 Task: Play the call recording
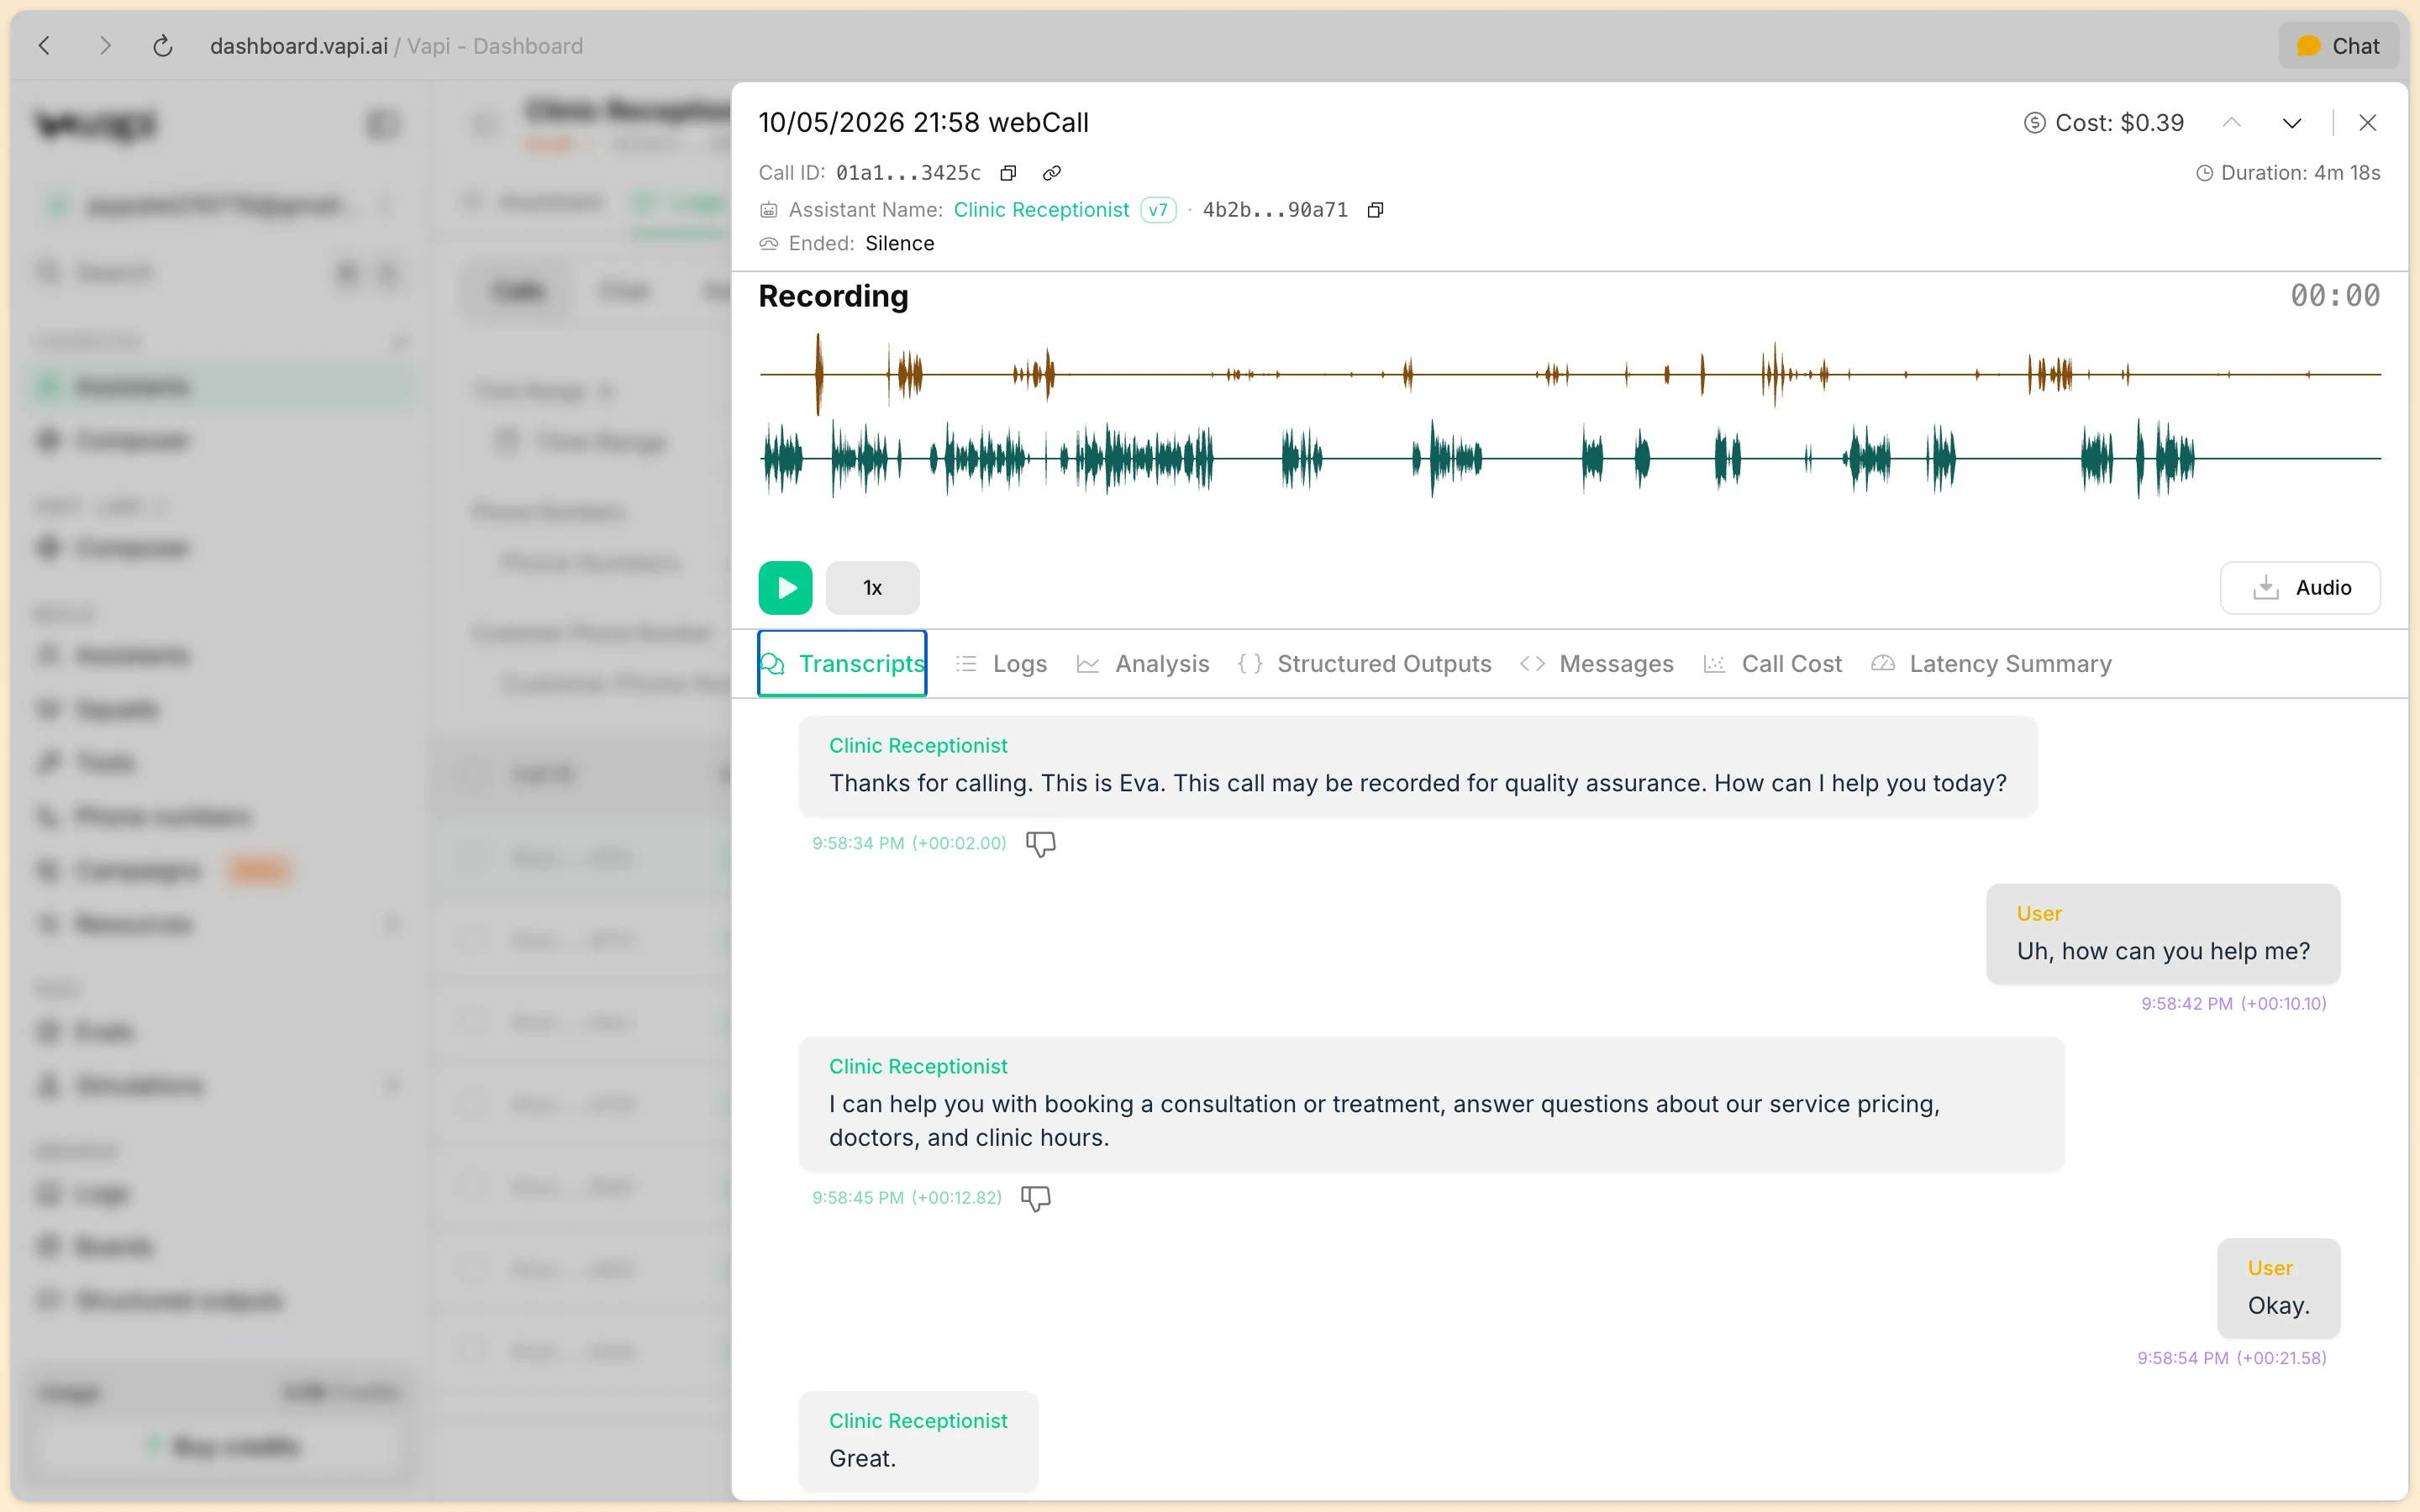[785, 588]
